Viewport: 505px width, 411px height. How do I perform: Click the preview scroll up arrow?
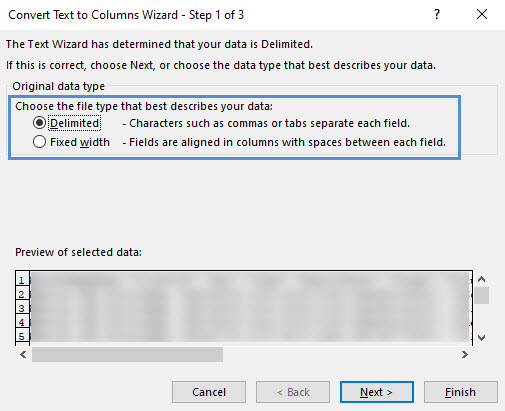click(481, 279)
